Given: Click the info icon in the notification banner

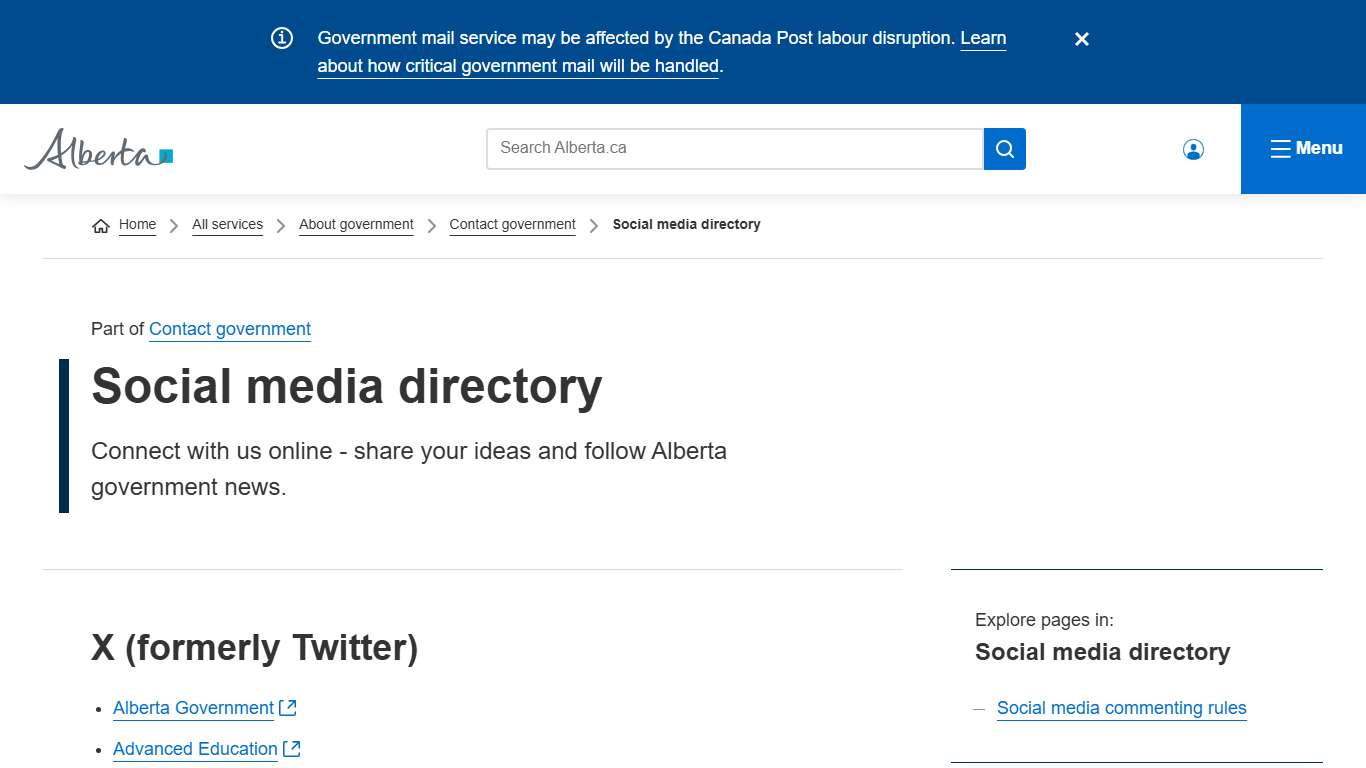Looking at the screenshot, I should (281, 37).
